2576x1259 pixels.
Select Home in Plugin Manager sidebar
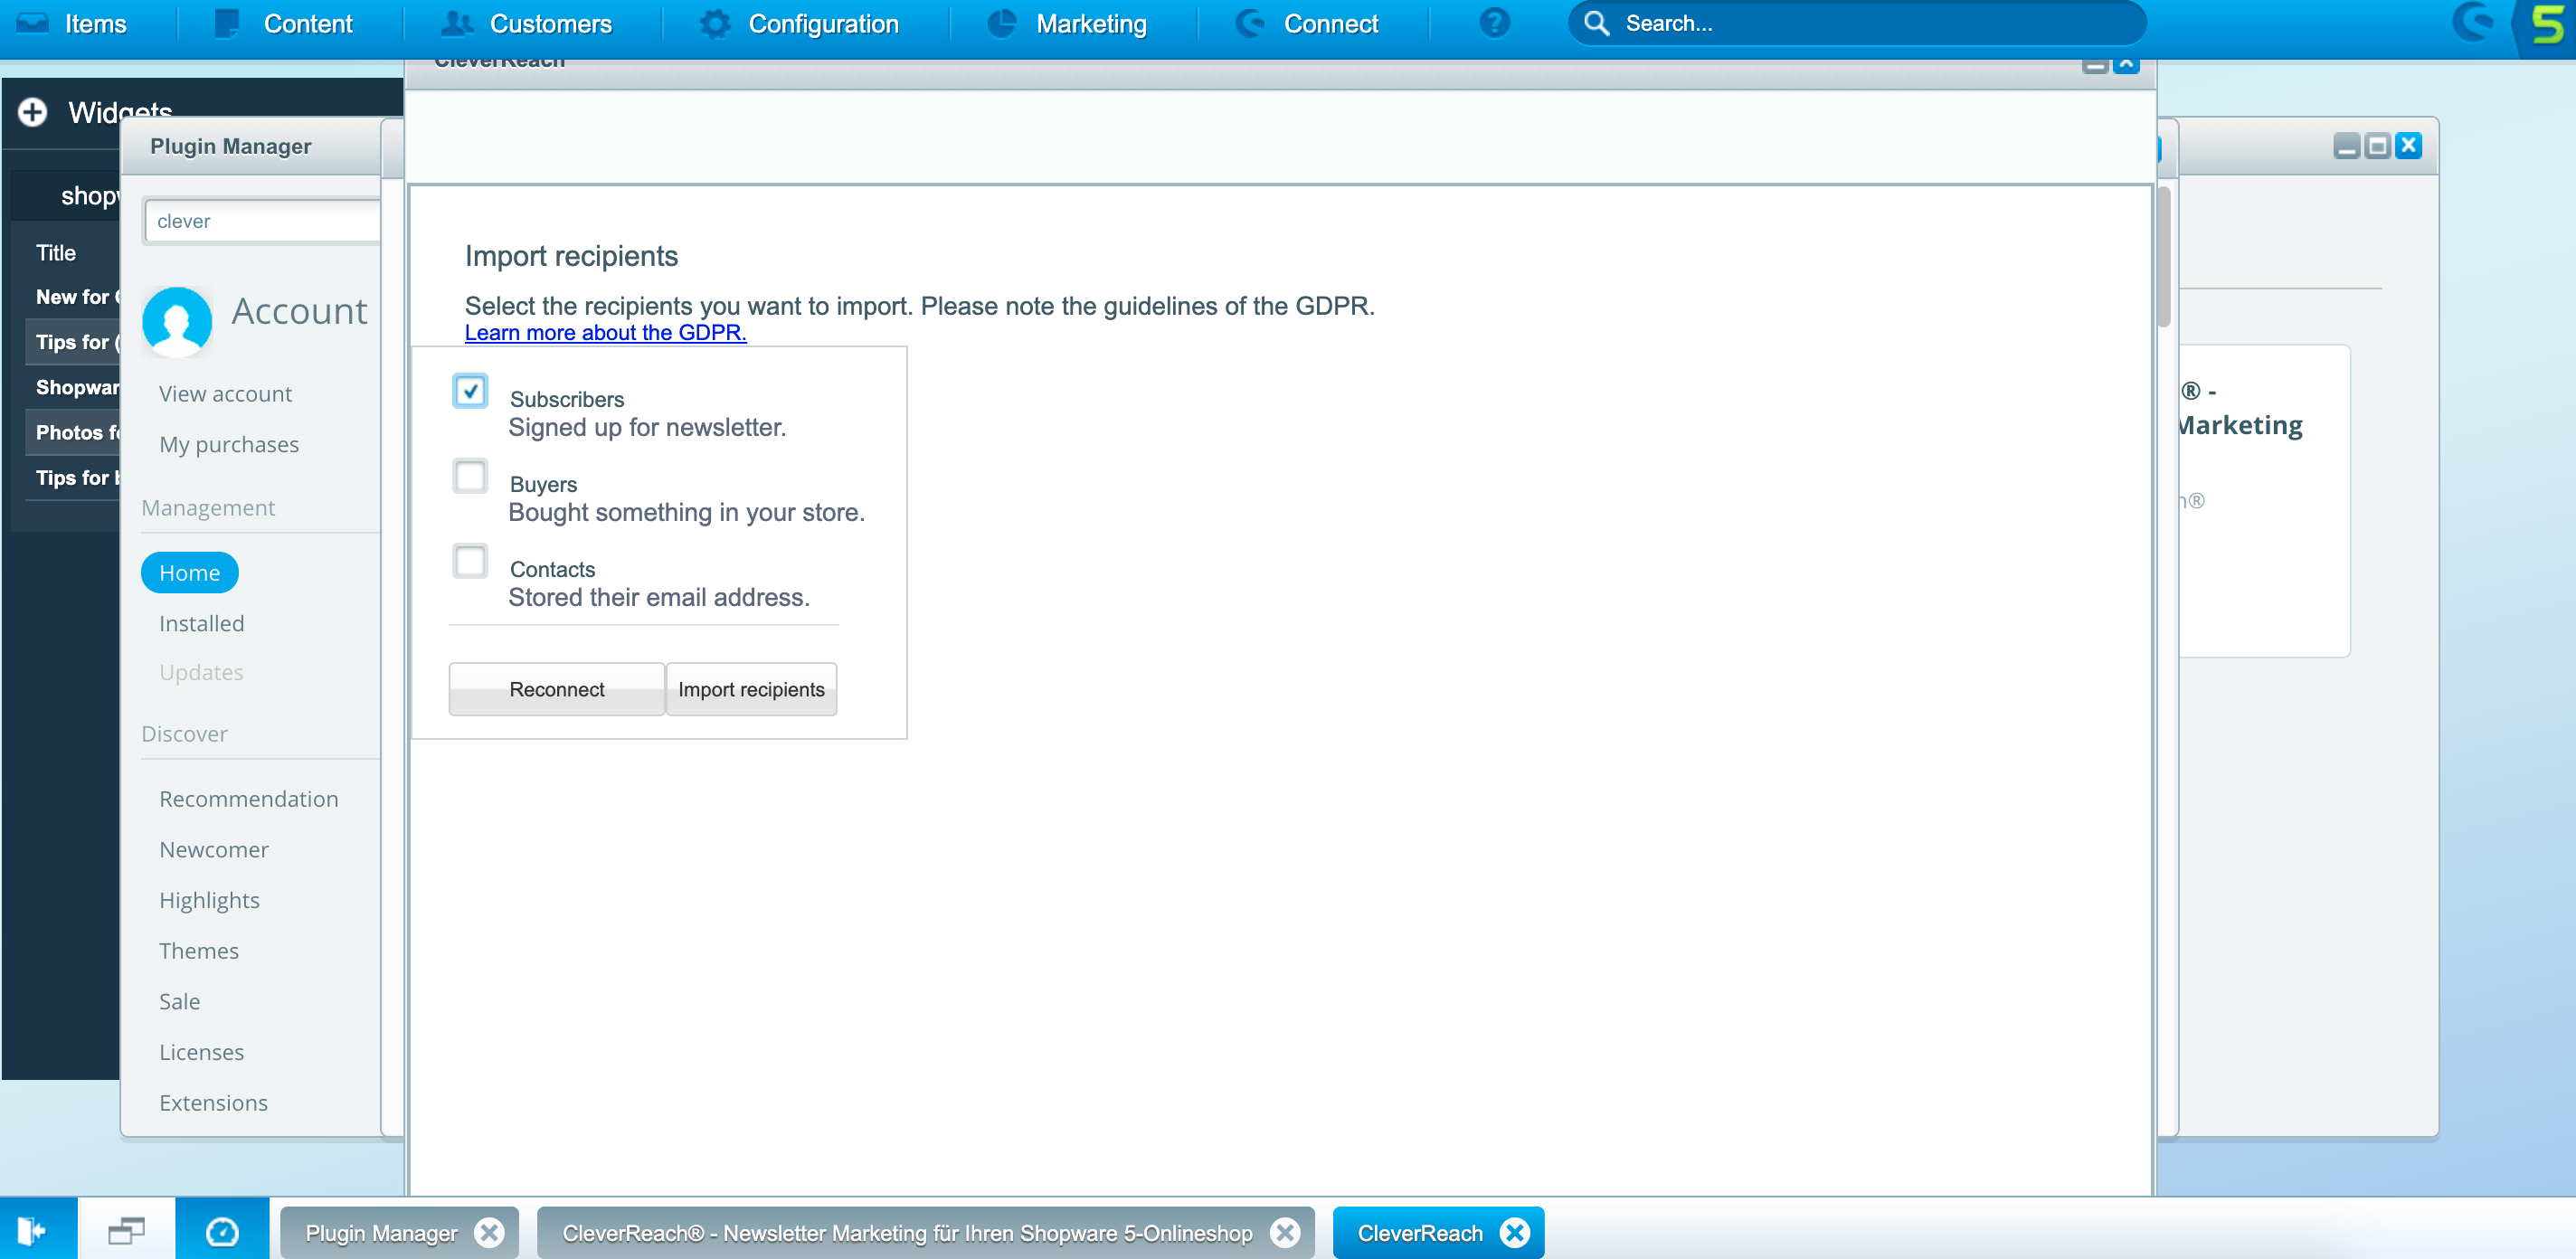pyautogui.click(x=190, y=573)
